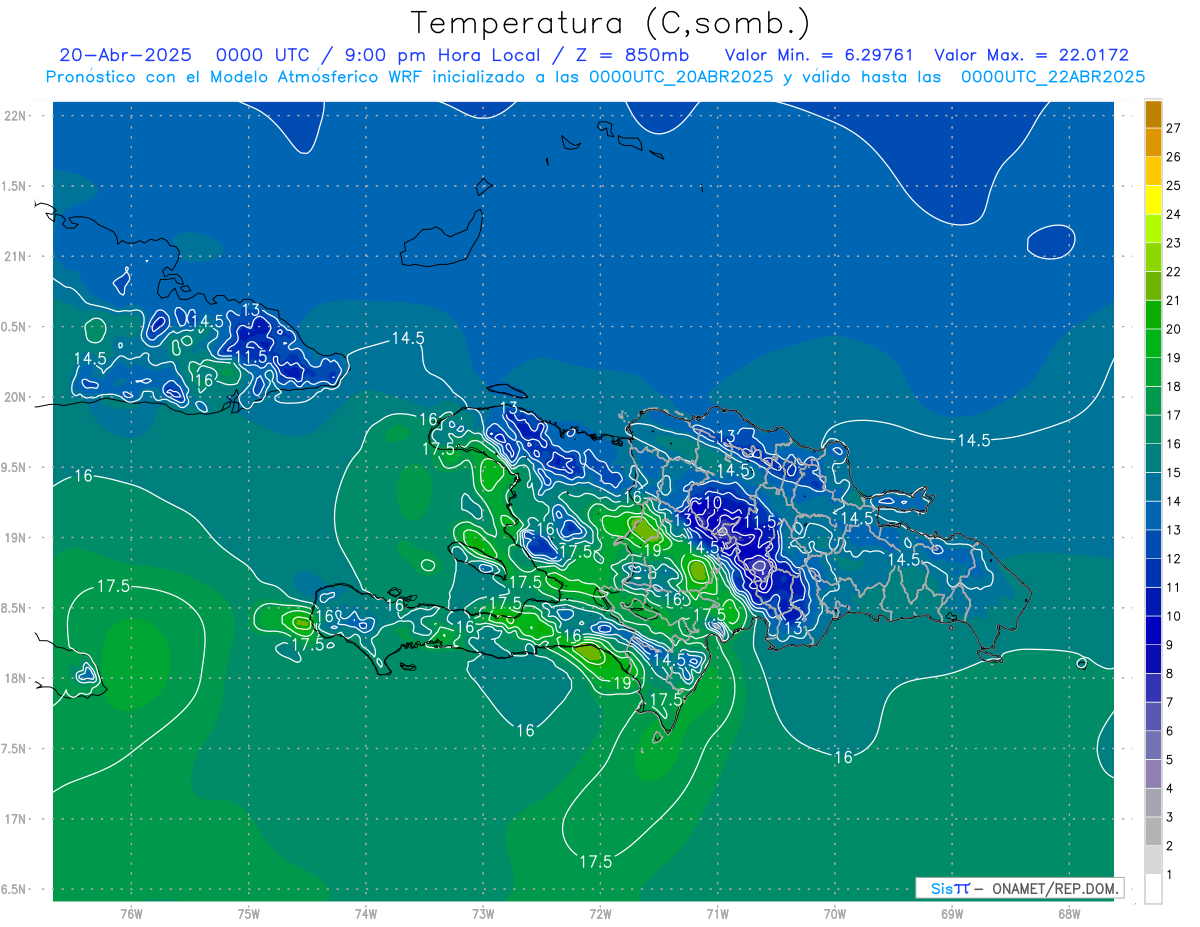Select the '70W' longitude axis label
The image size is (1200, 927).
(x=835, y=914)
